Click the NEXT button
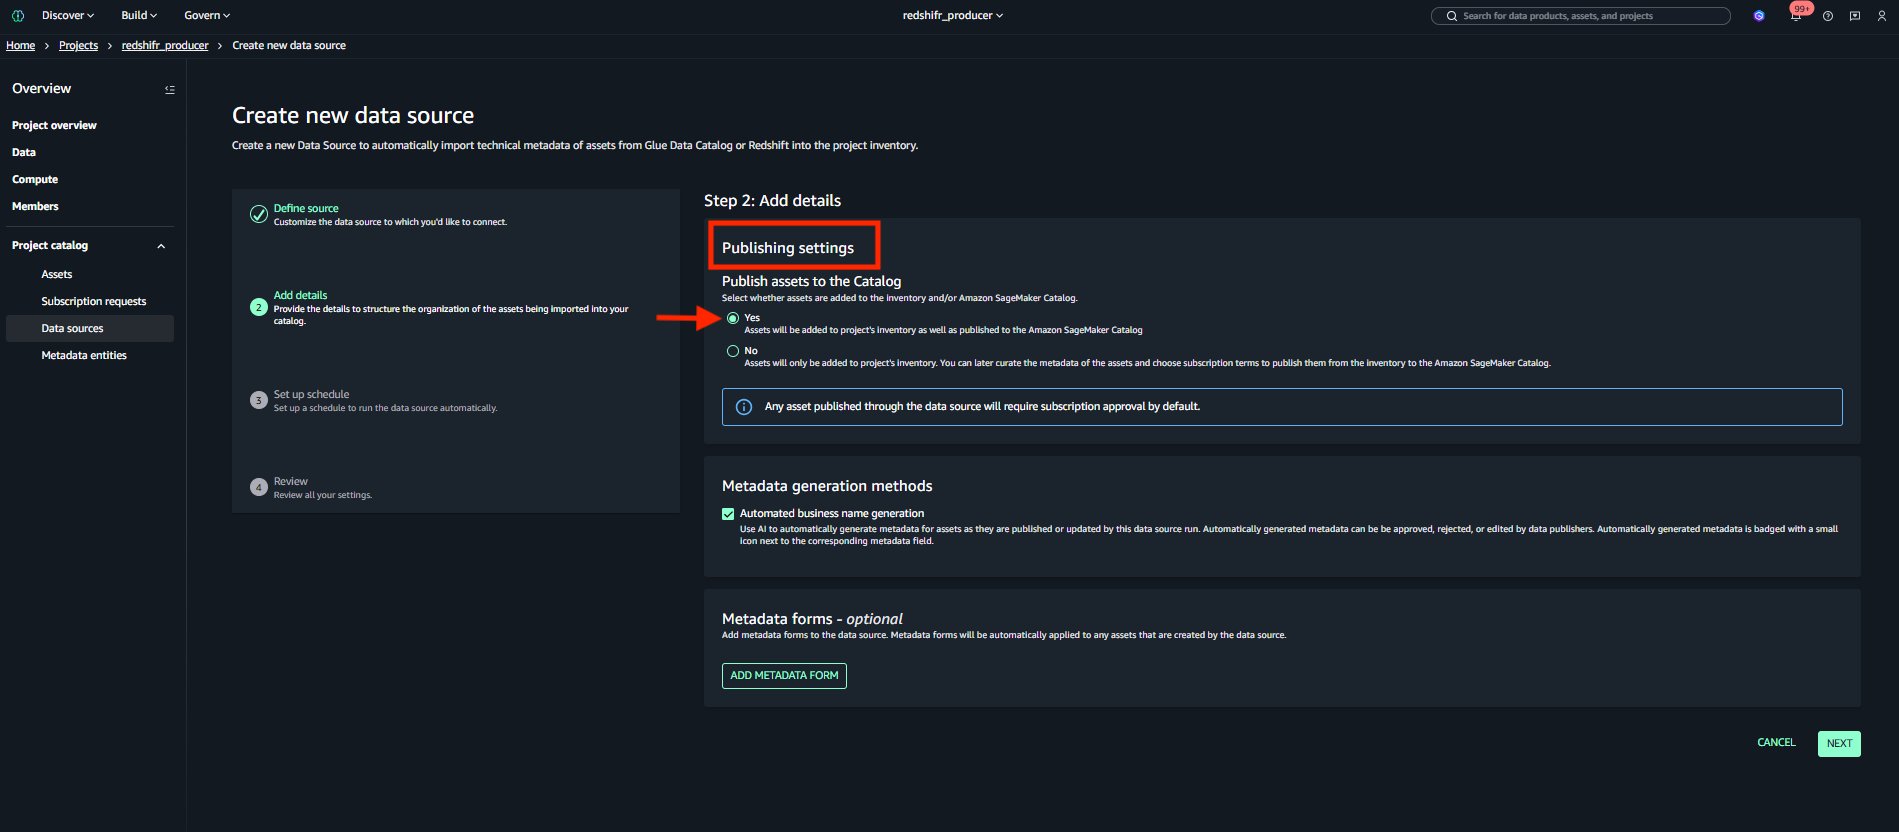 click(x=1839, y=744)
